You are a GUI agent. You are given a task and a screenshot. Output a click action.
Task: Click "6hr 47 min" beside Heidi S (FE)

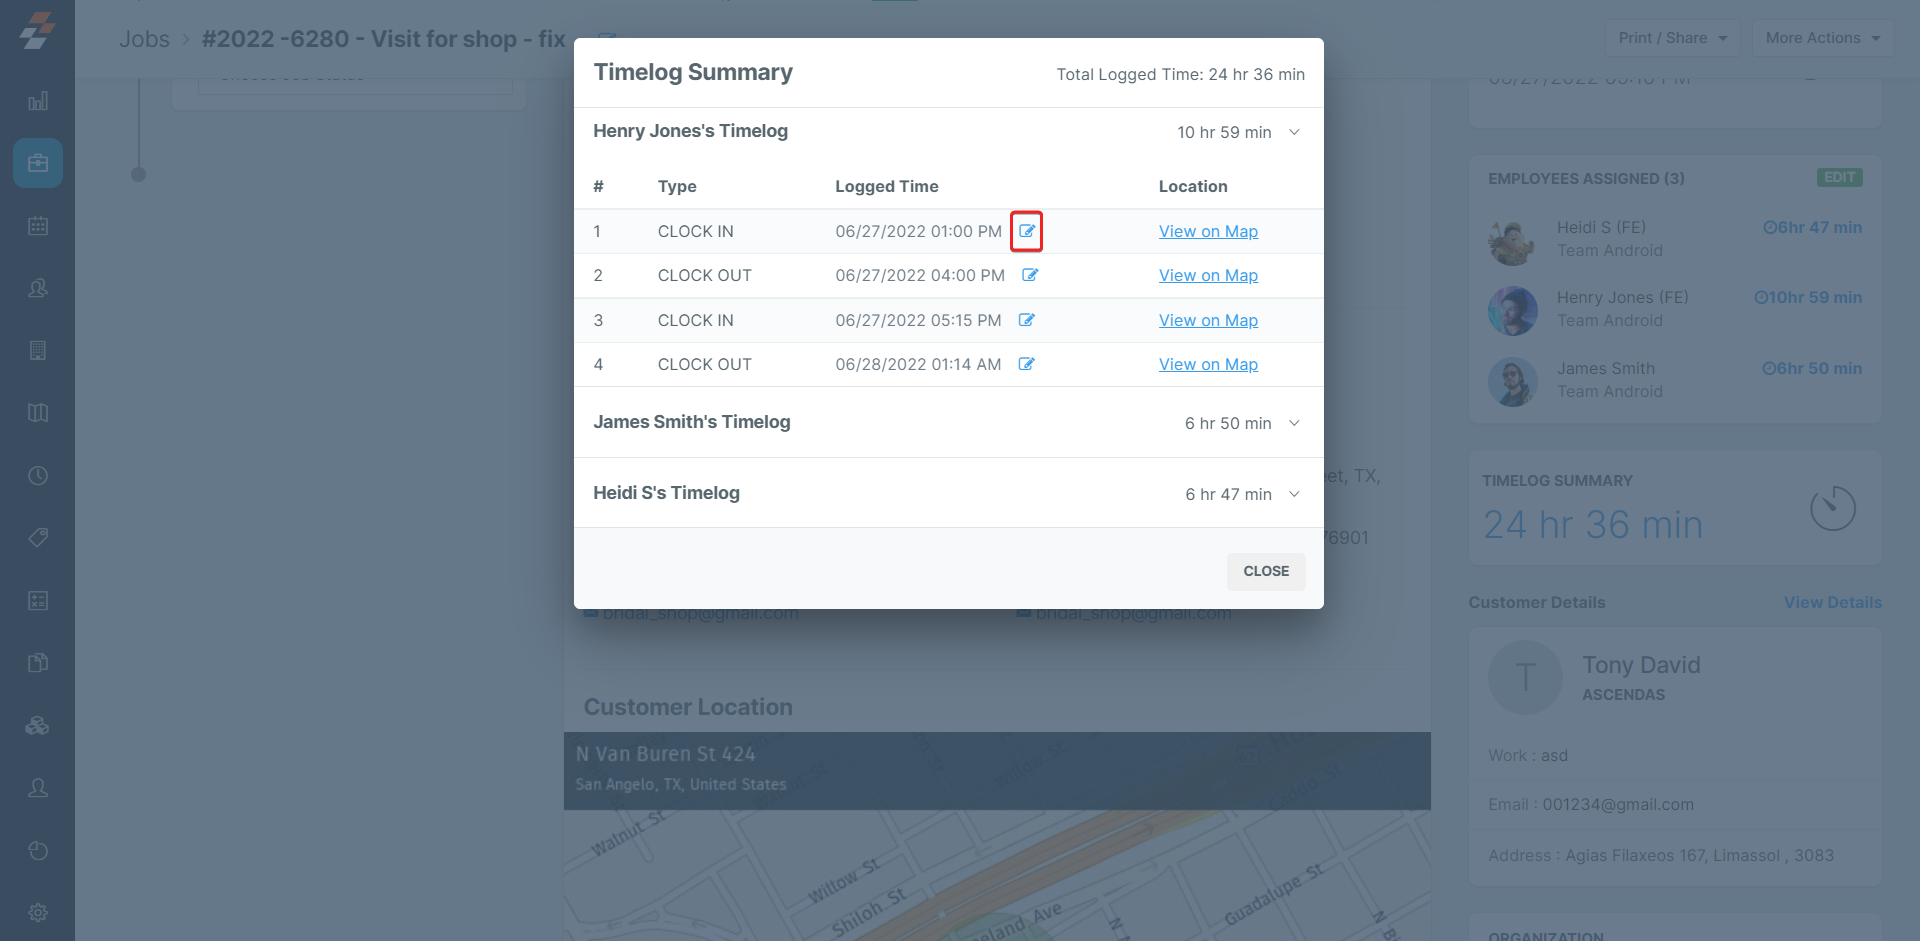click(x=1812, y=227)
